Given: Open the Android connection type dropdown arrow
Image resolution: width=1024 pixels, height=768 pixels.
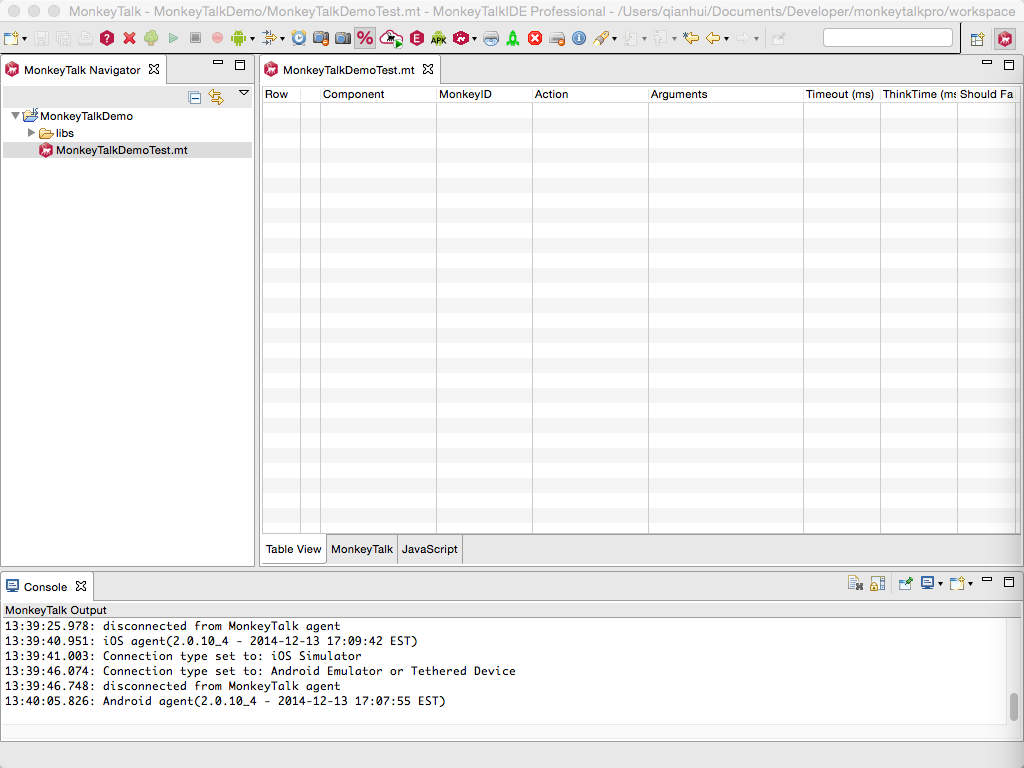Looking at the screenshot, I should [x=252, y=39].
